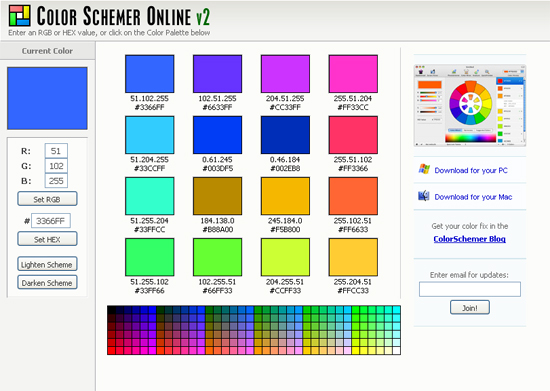
Task: Click the email for updates input field
Action: pyautogui.click(x=470, y=289)
